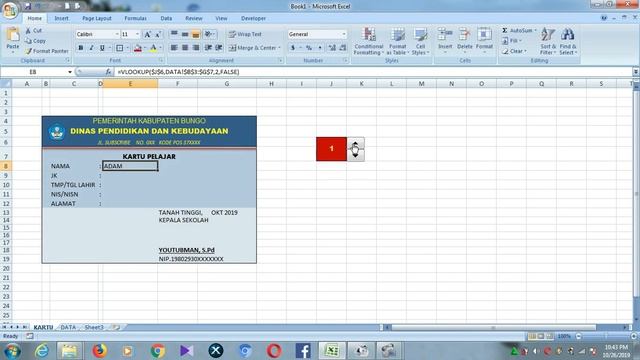Switch to the Insert ribbon tab
The height and width of the screenshot is (360, 640).
point(62,18)
